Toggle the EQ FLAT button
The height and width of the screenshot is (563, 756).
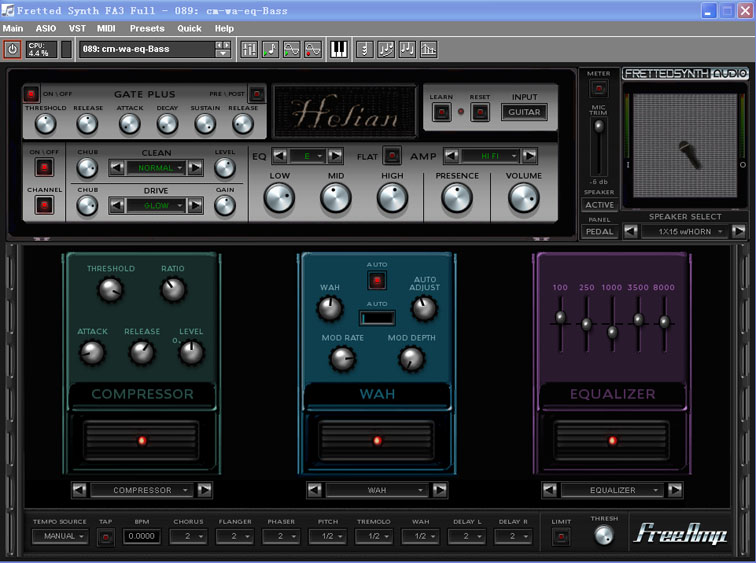pos(392,156)
